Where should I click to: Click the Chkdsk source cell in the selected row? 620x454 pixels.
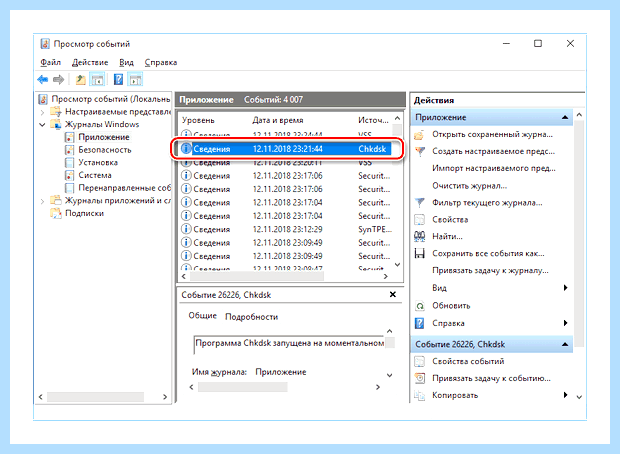372,149
